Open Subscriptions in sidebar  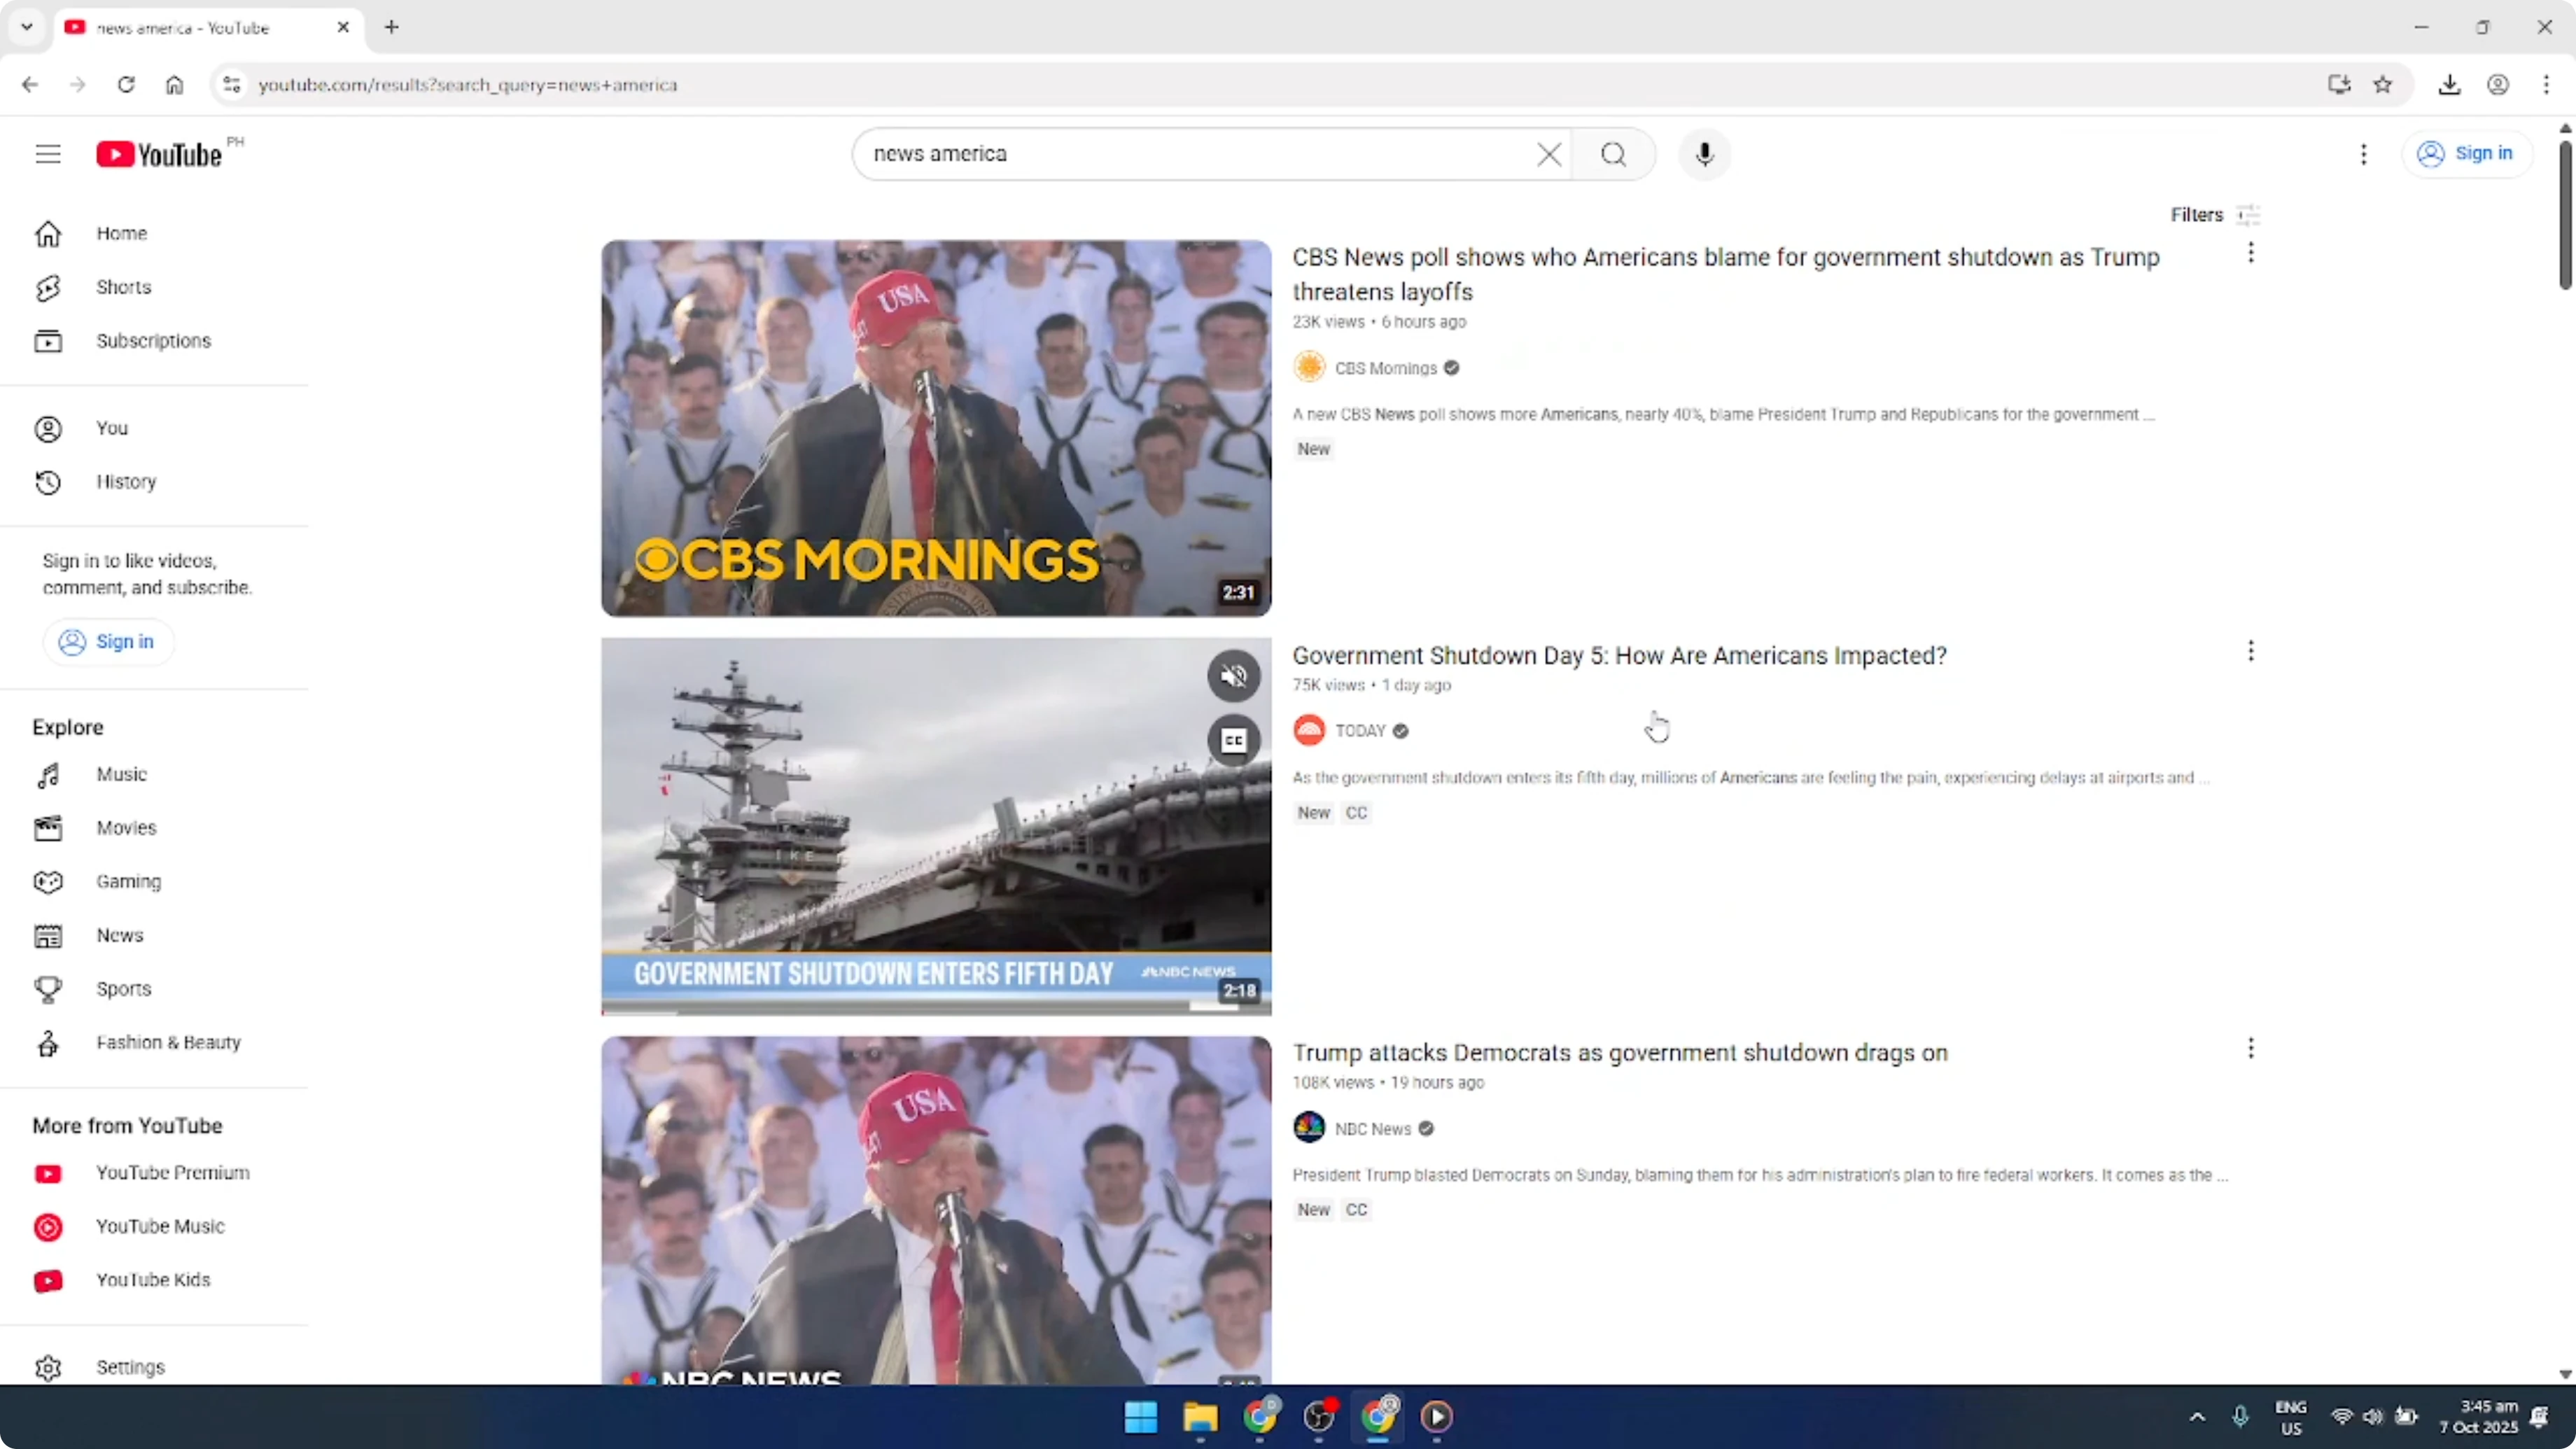tap(154, 341)
